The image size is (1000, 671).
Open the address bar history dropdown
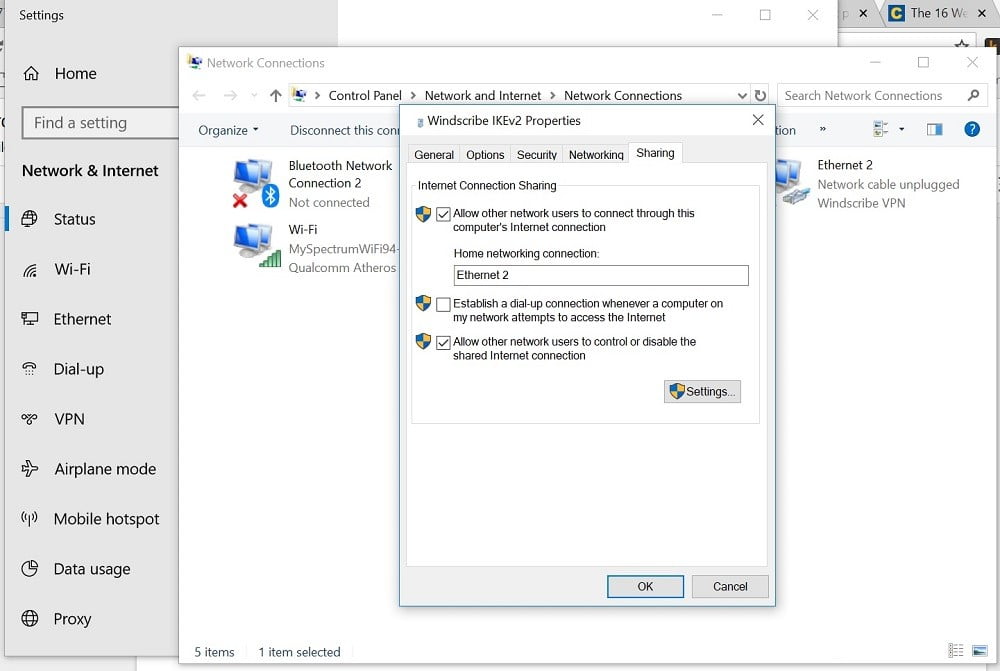[742, 95]
